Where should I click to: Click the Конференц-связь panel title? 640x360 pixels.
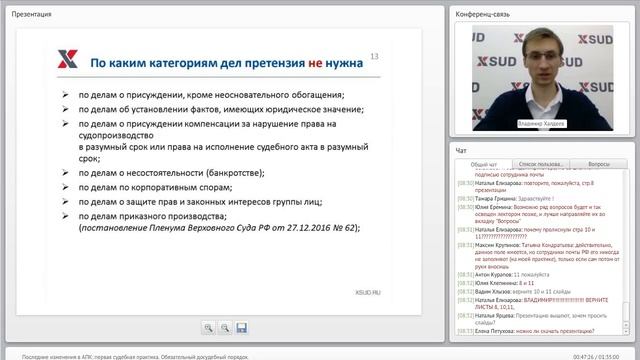[x=482, y=14]
